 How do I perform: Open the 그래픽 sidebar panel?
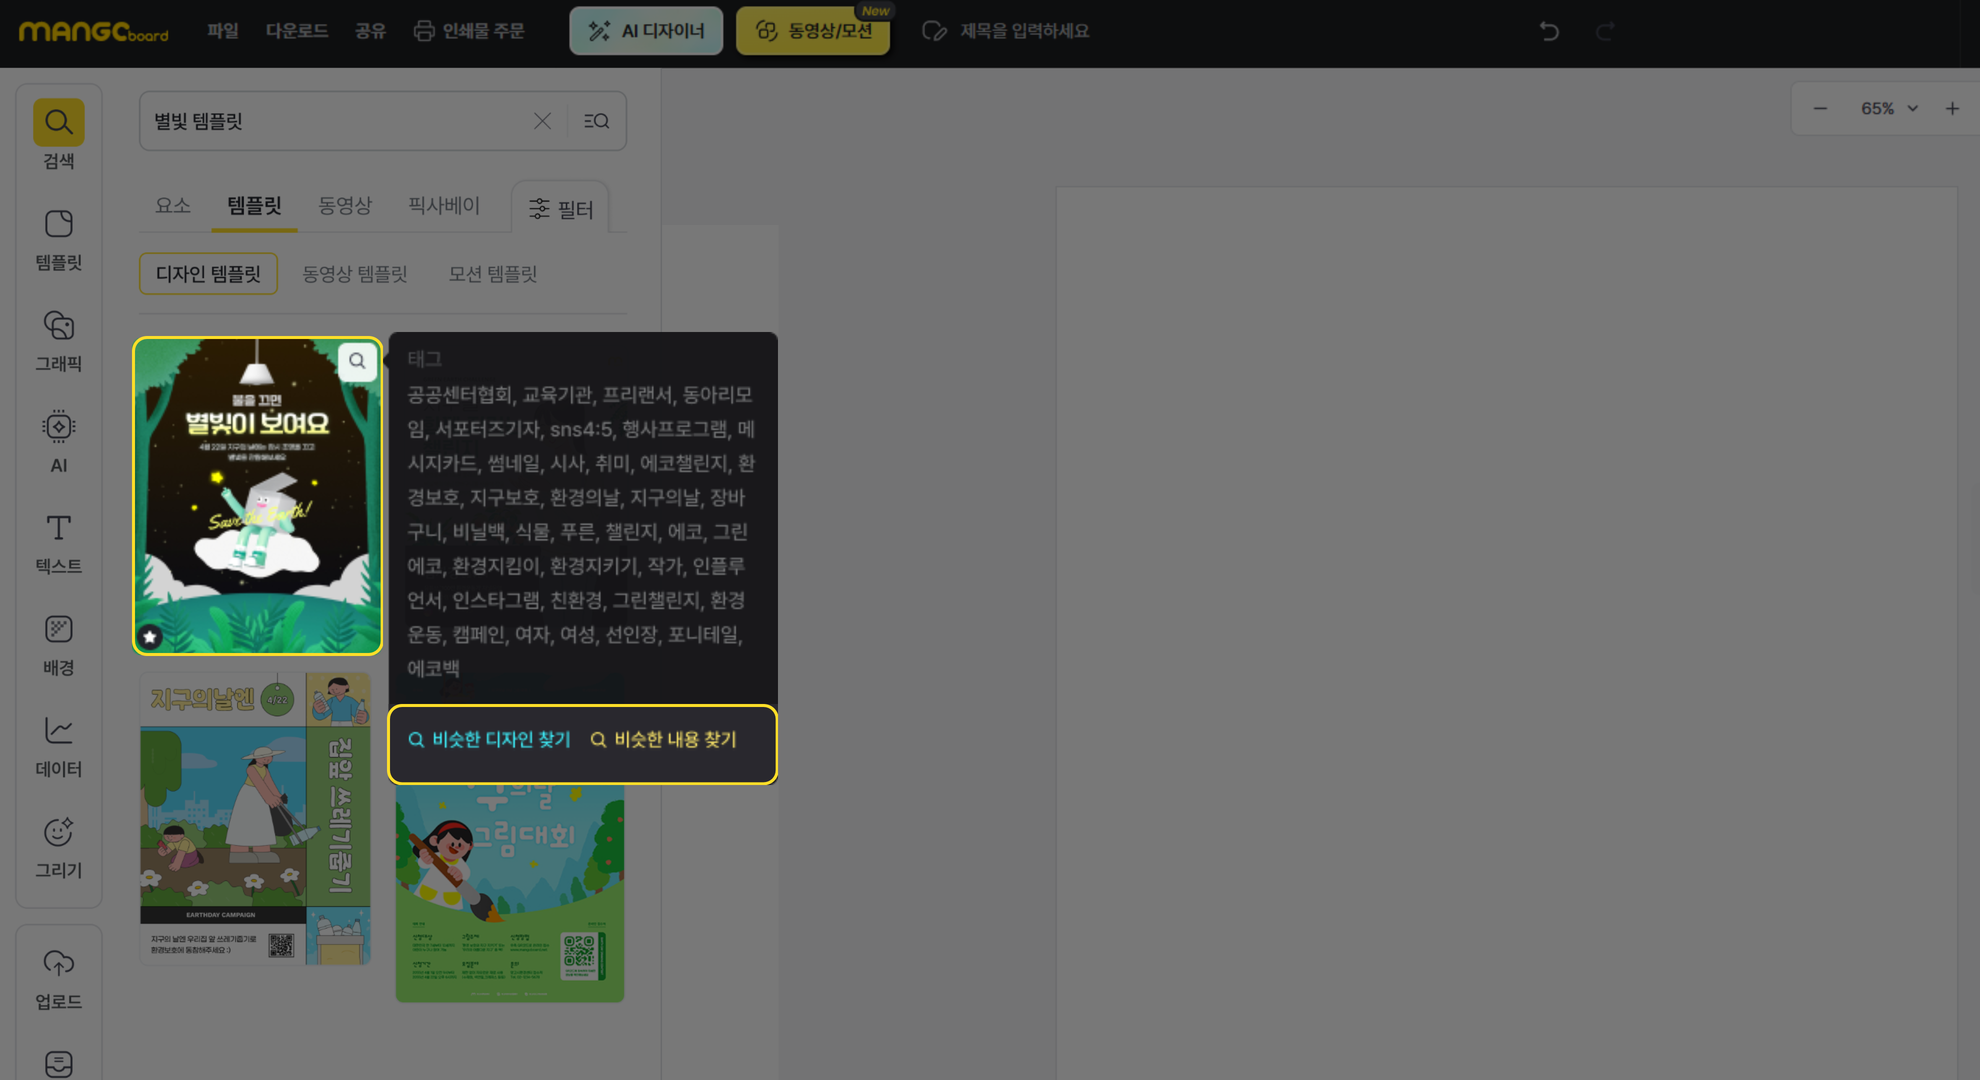click(x=58, y=341)
